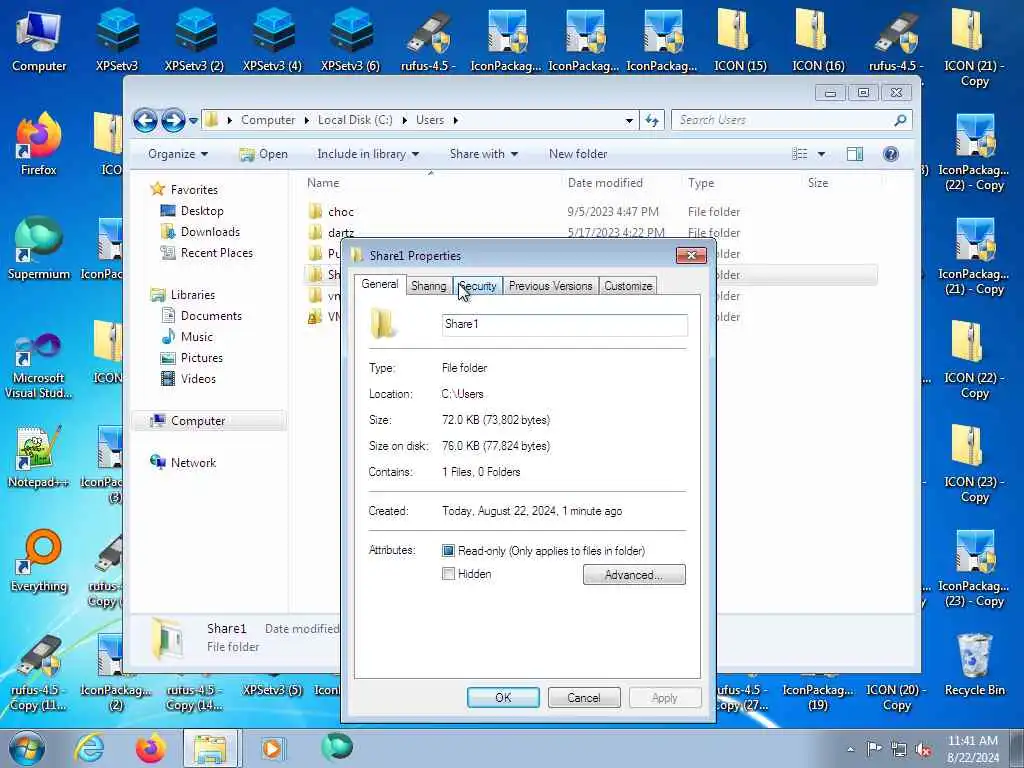Go back in Explorer with Back arrow

pos(145,120)
